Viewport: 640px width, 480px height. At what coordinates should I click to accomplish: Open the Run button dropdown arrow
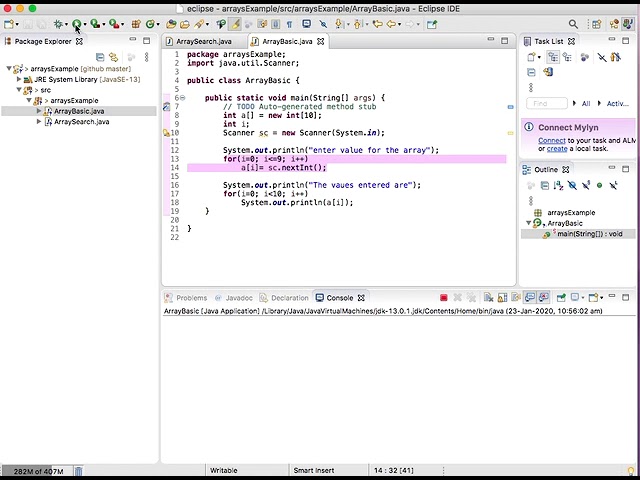pos(85,24)
